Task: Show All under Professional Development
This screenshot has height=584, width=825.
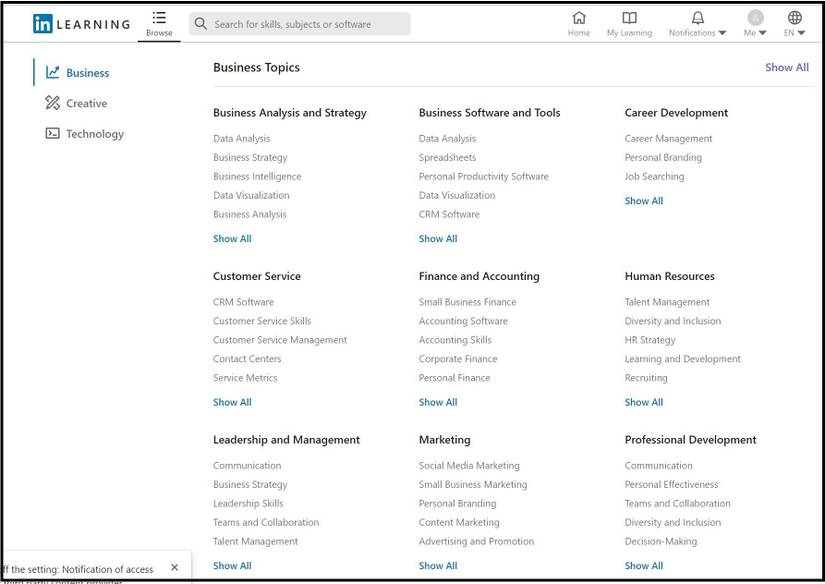Action: [643, 566]
